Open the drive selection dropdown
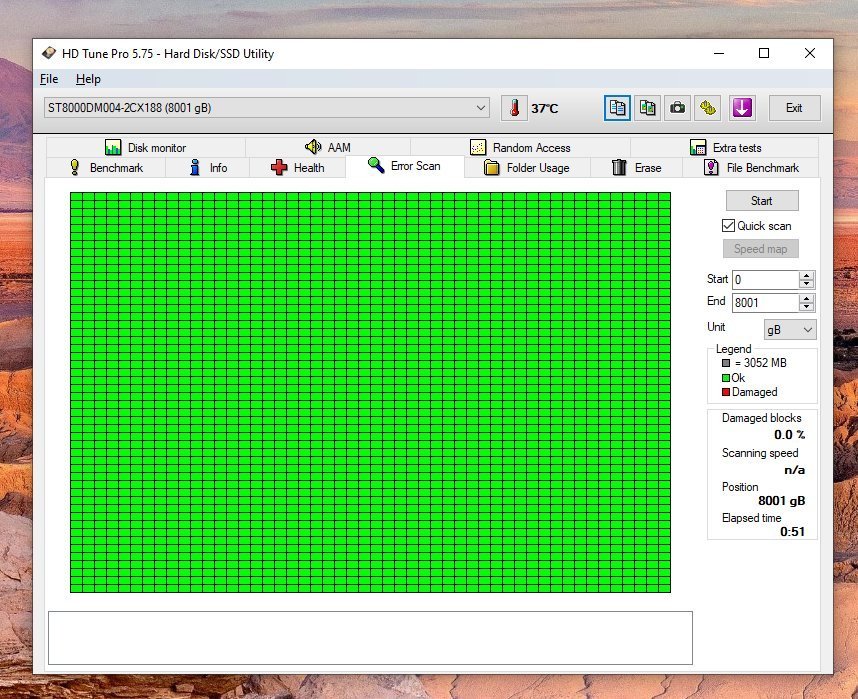The height and width of the screenshot is (699, 858). 481,108
